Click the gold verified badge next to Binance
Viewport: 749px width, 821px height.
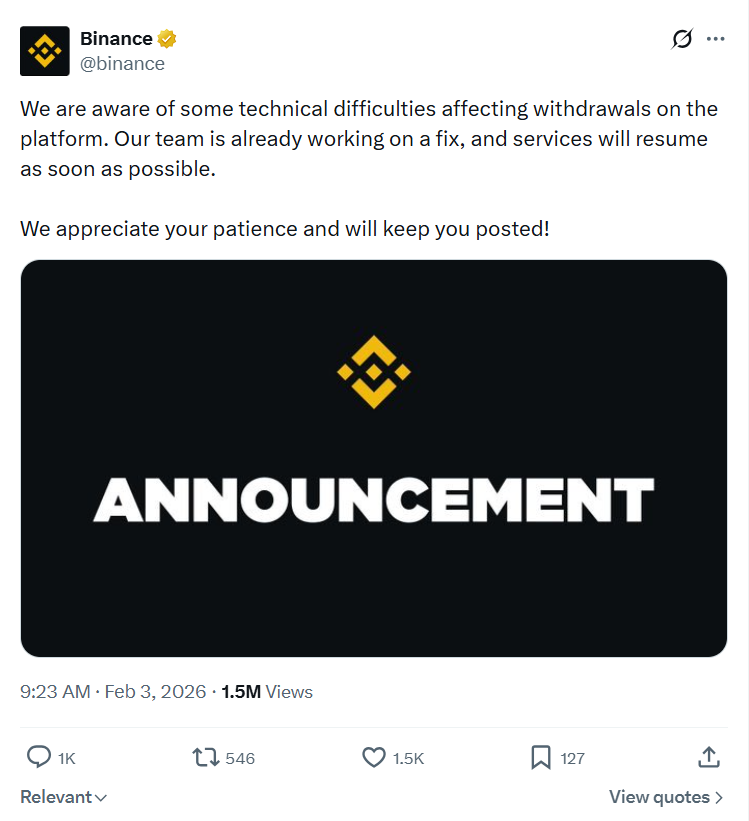[x=166, y=38]
